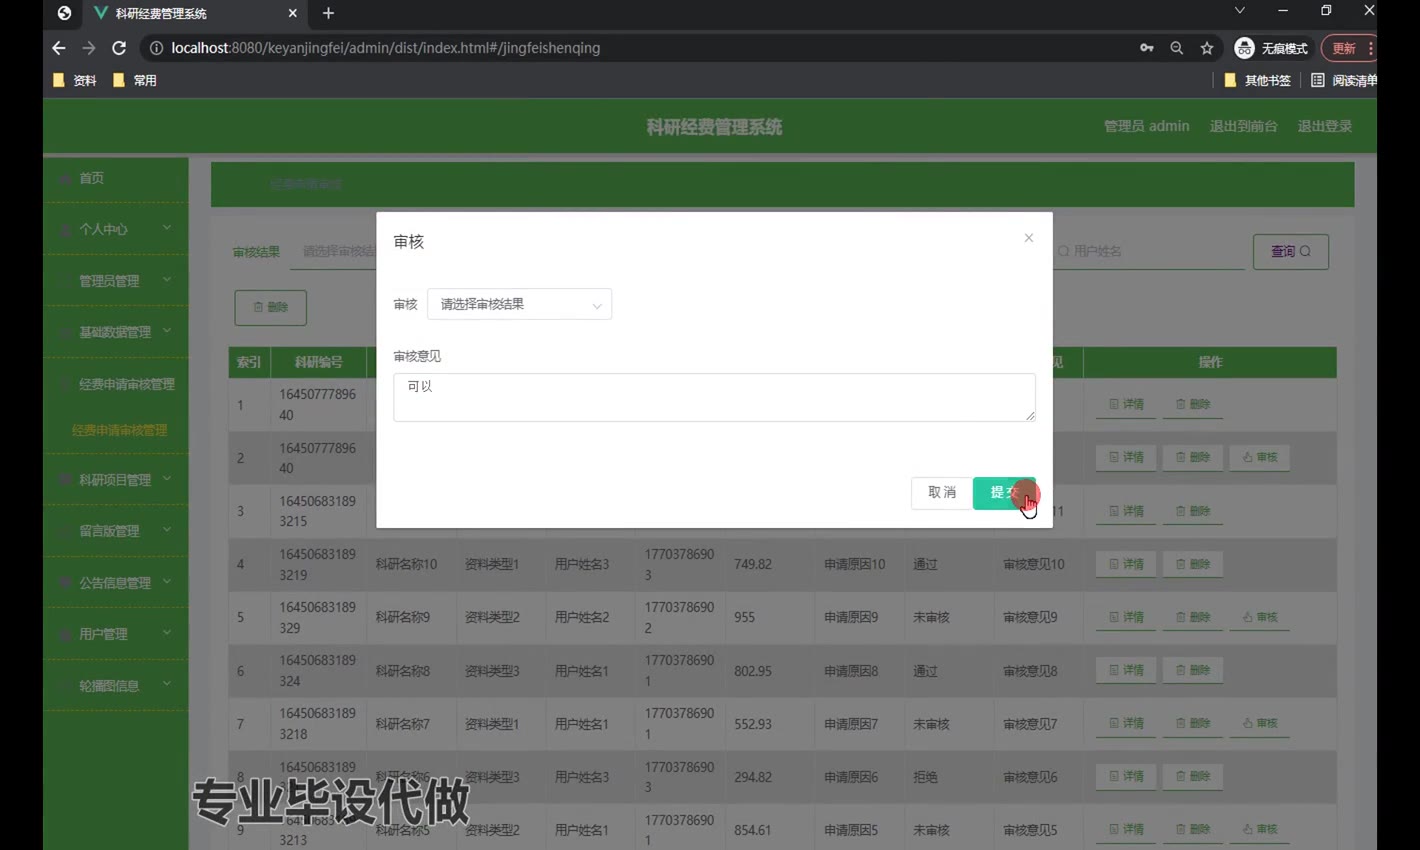
Task: Close the 审核 dialog with X icon
Action: [1028, 238]
